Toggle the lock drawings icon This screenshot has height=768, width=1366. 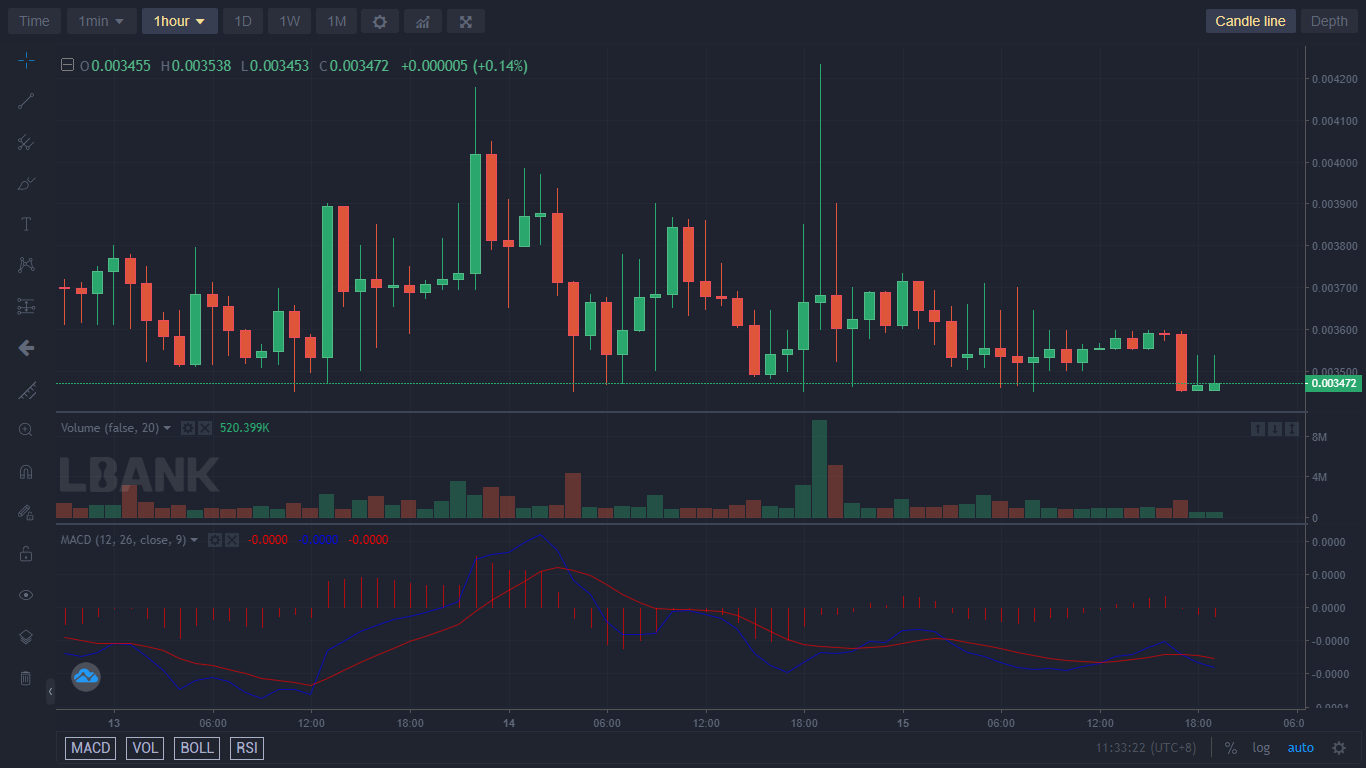pyautogui.click(x=26, y=554)
